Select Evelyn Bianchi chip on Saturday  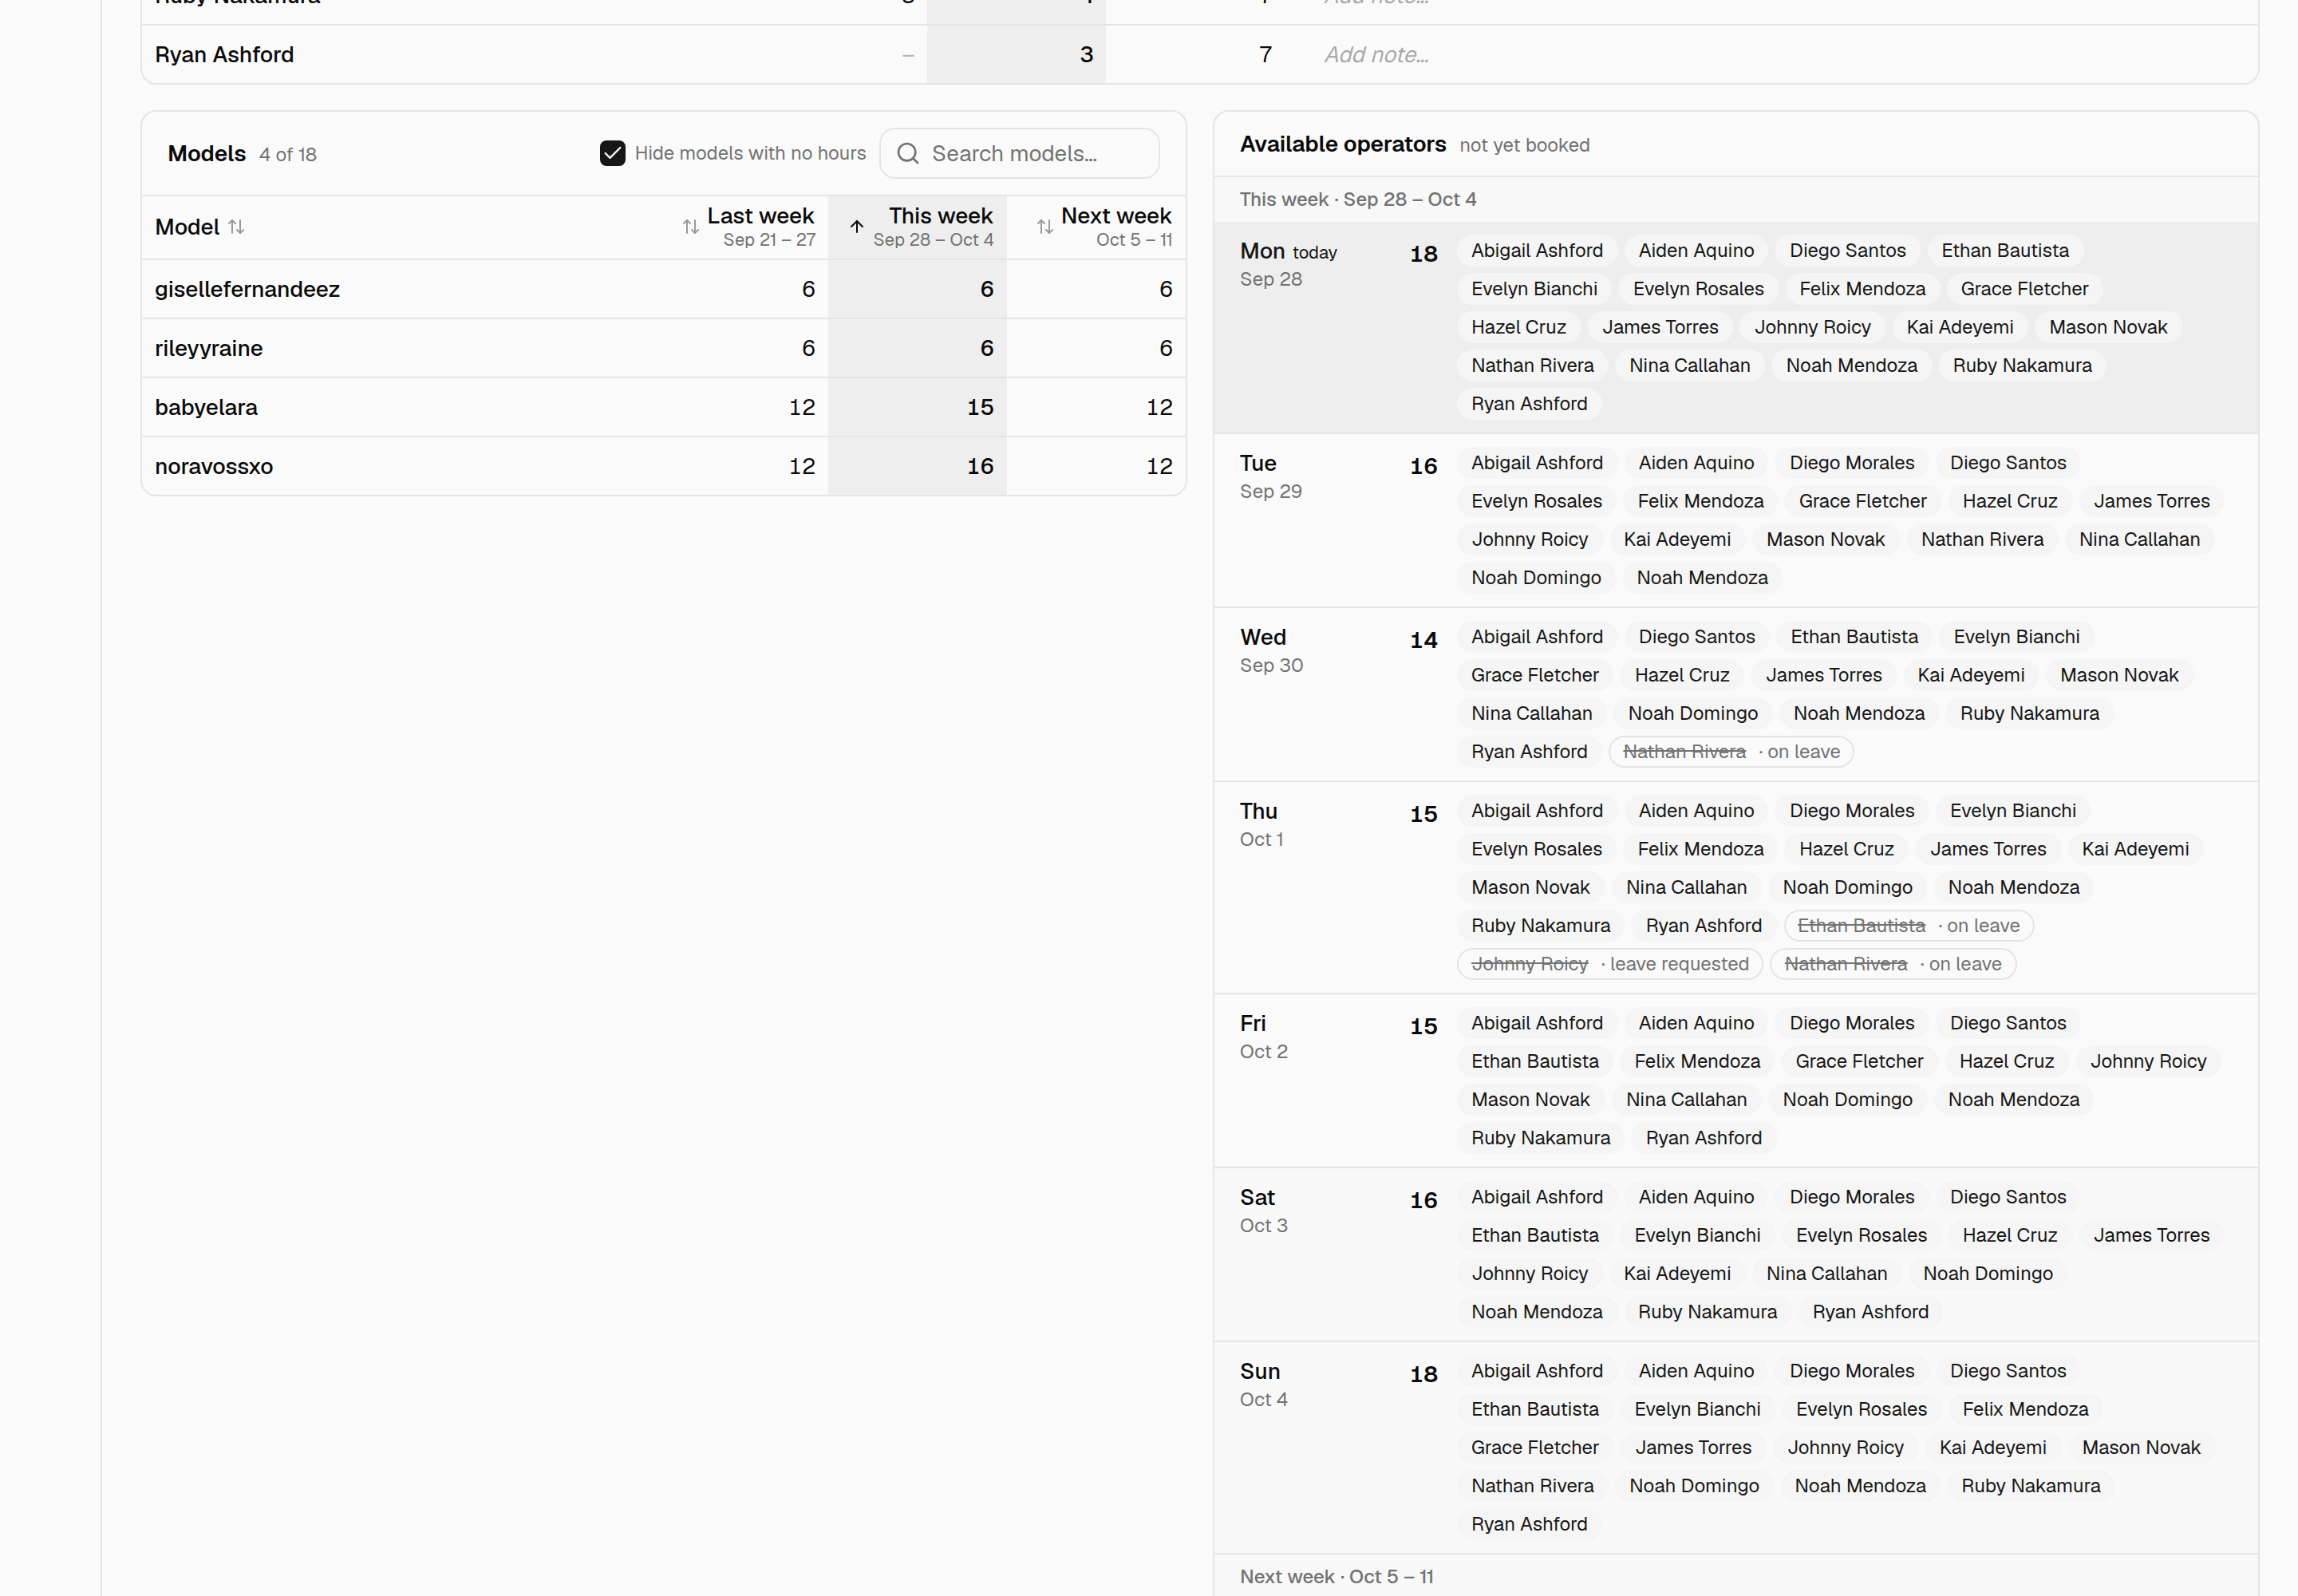coord(1697,1235)
